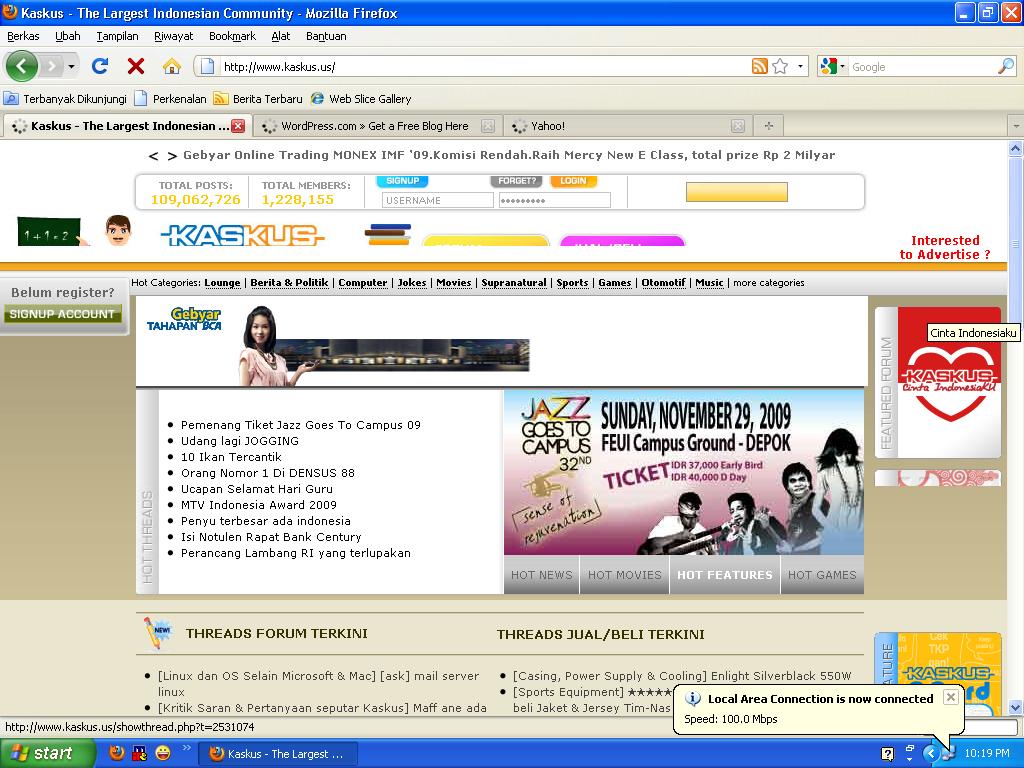Reload the page with the refresh icon
This screenshot has width=1024, height=768.
click(x=100, y=66)
